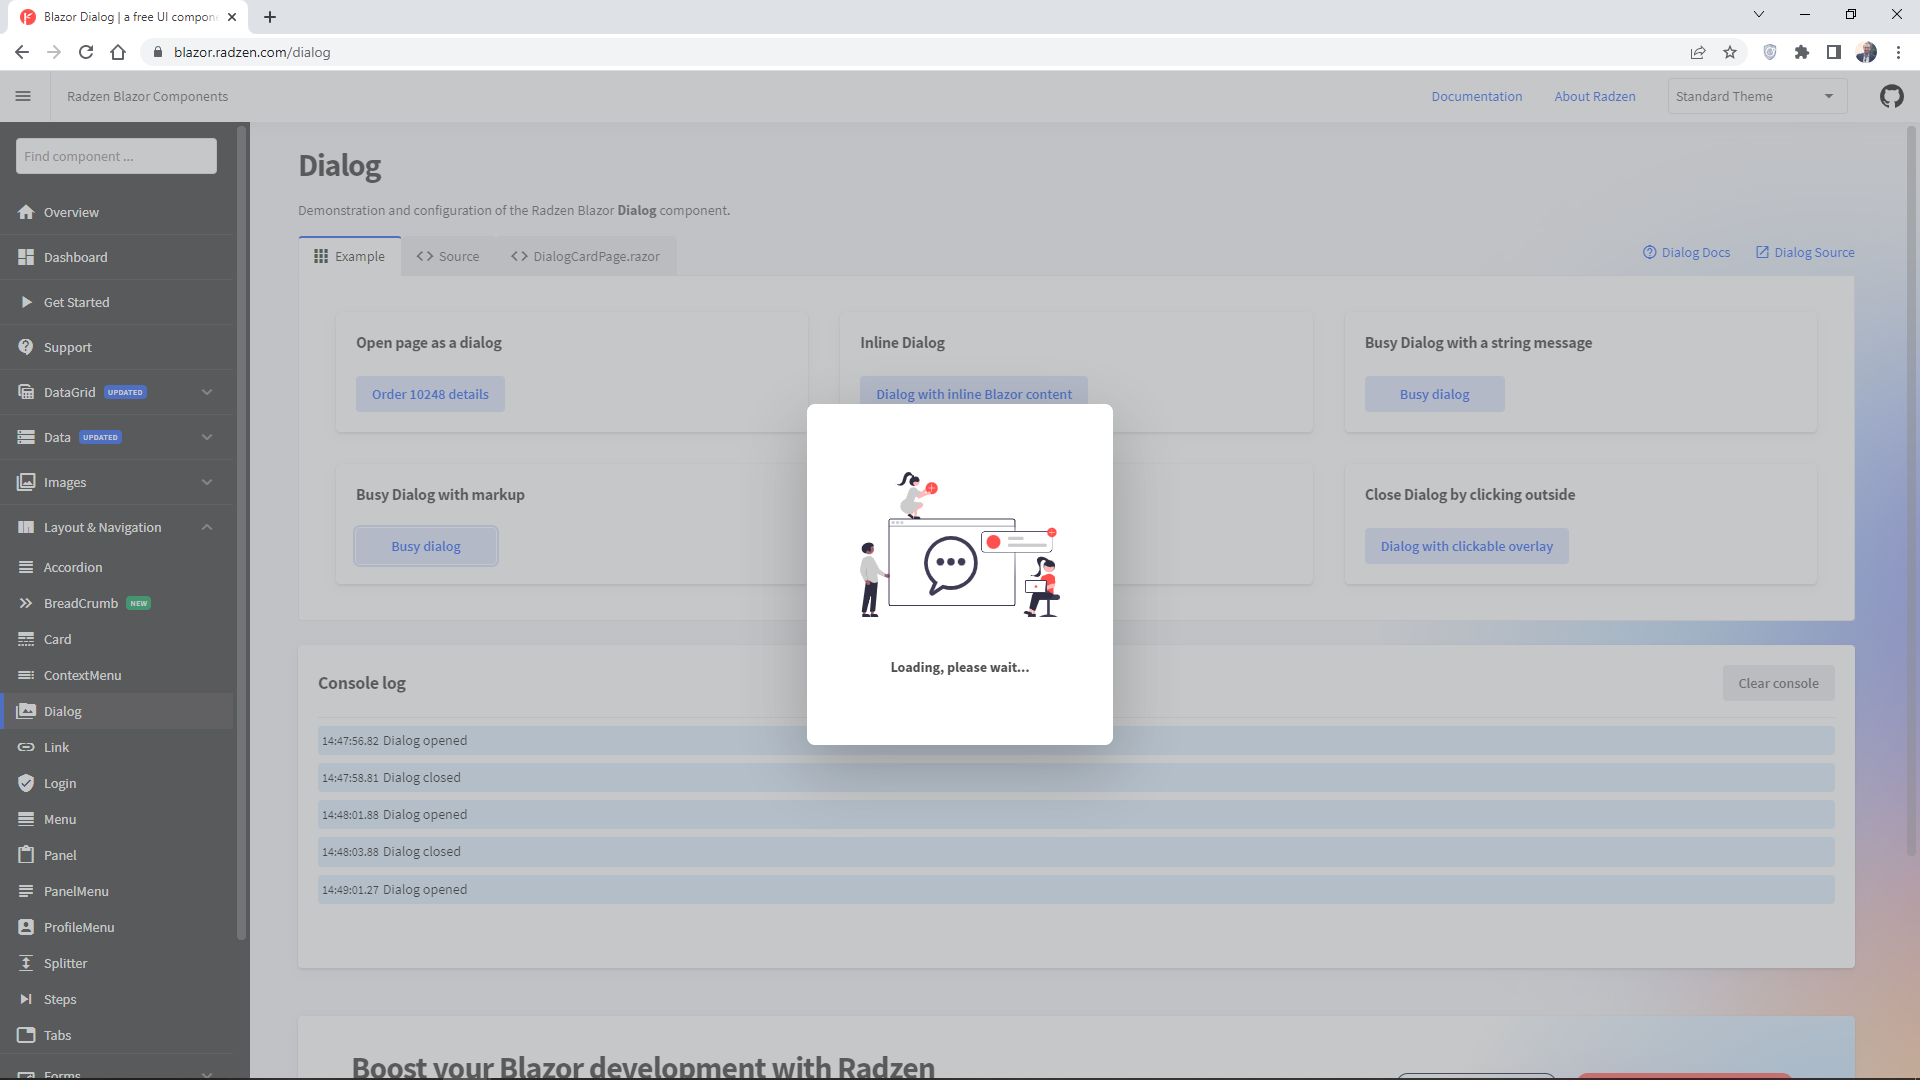Open DialogCardPage.razor tab
Viewport: 1920px width, 1080px height.
click(585, 256)
